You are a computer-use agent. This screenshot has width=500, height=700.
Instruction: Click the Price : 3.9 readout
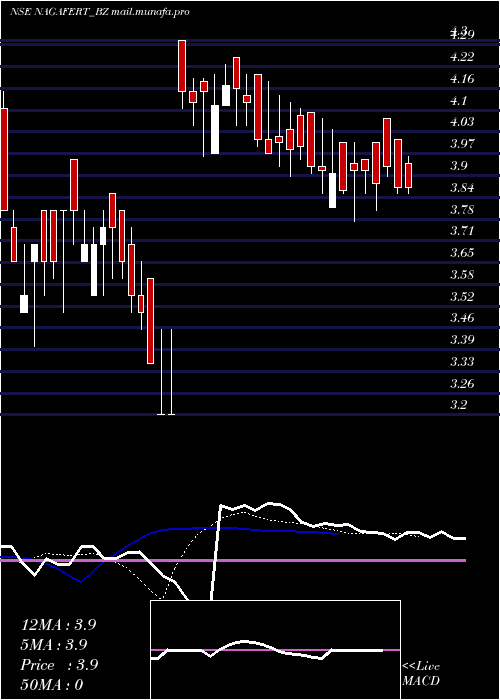point(59,665)
